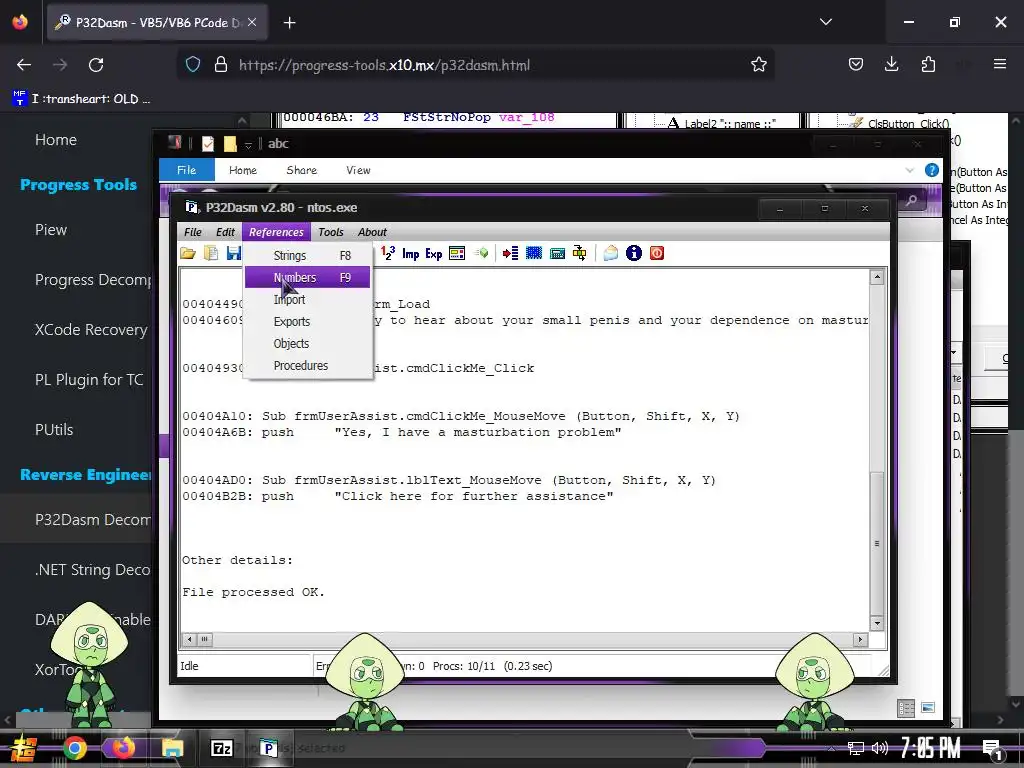The width and height of the screenshot is (1024, 768).
Task: Open the P32Dasm Tools menu
Action: pos(330,232)
